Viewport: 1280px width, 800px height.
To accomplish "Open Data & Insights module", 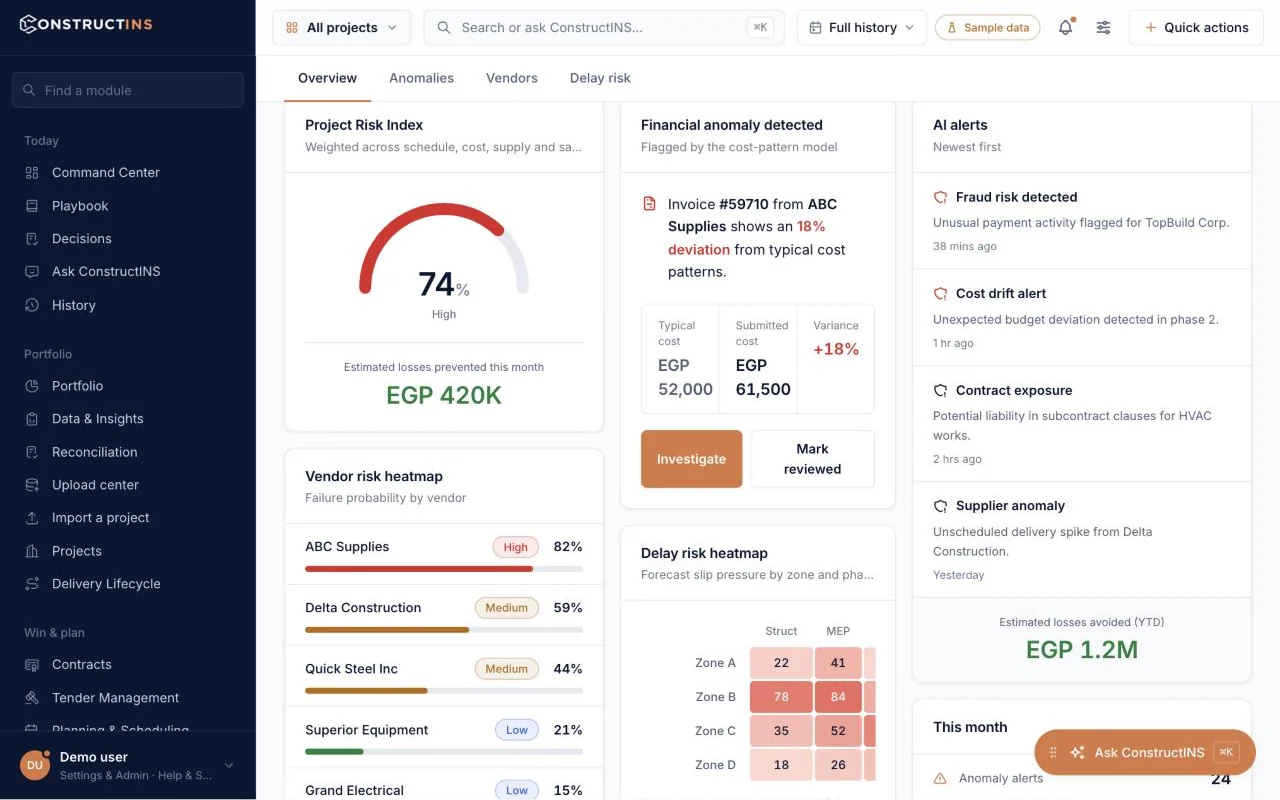I will click(x=127, y=418).
